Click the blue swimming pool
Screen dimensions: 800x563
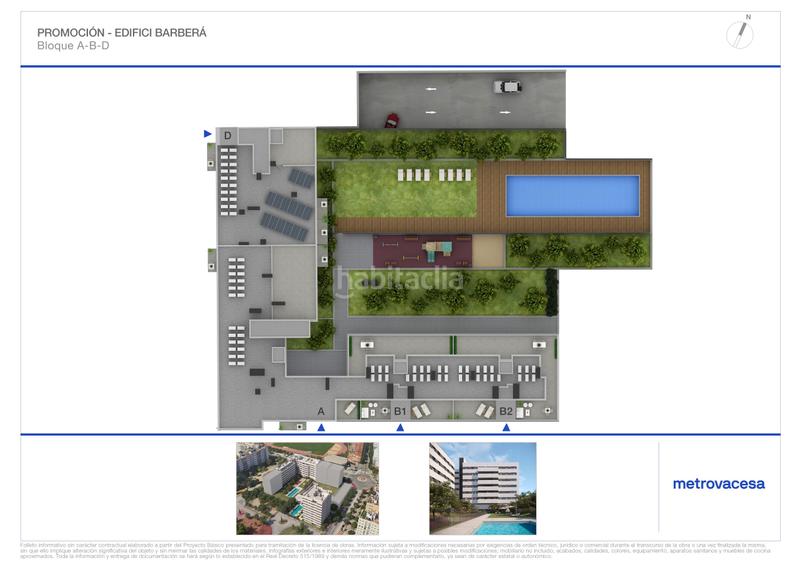572,196
